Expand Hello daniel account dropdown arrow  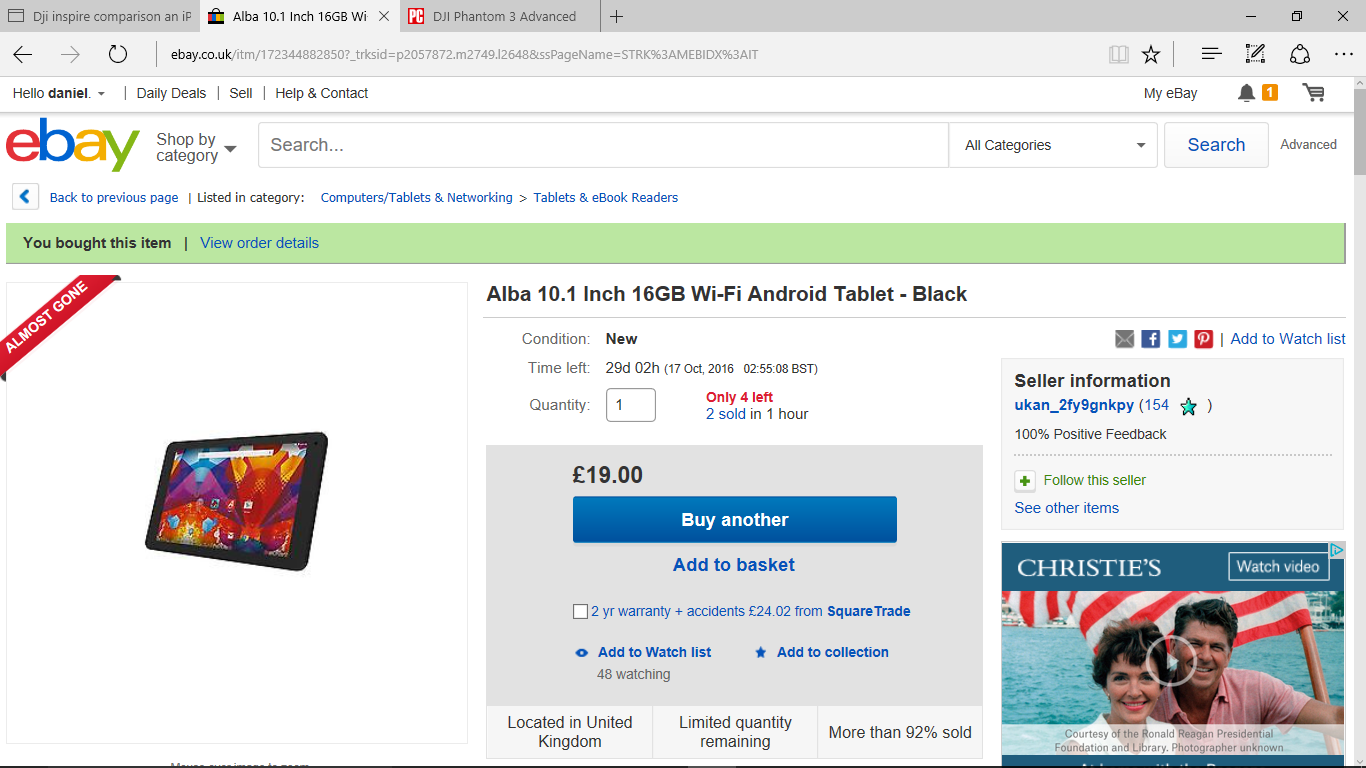[101, 94]
